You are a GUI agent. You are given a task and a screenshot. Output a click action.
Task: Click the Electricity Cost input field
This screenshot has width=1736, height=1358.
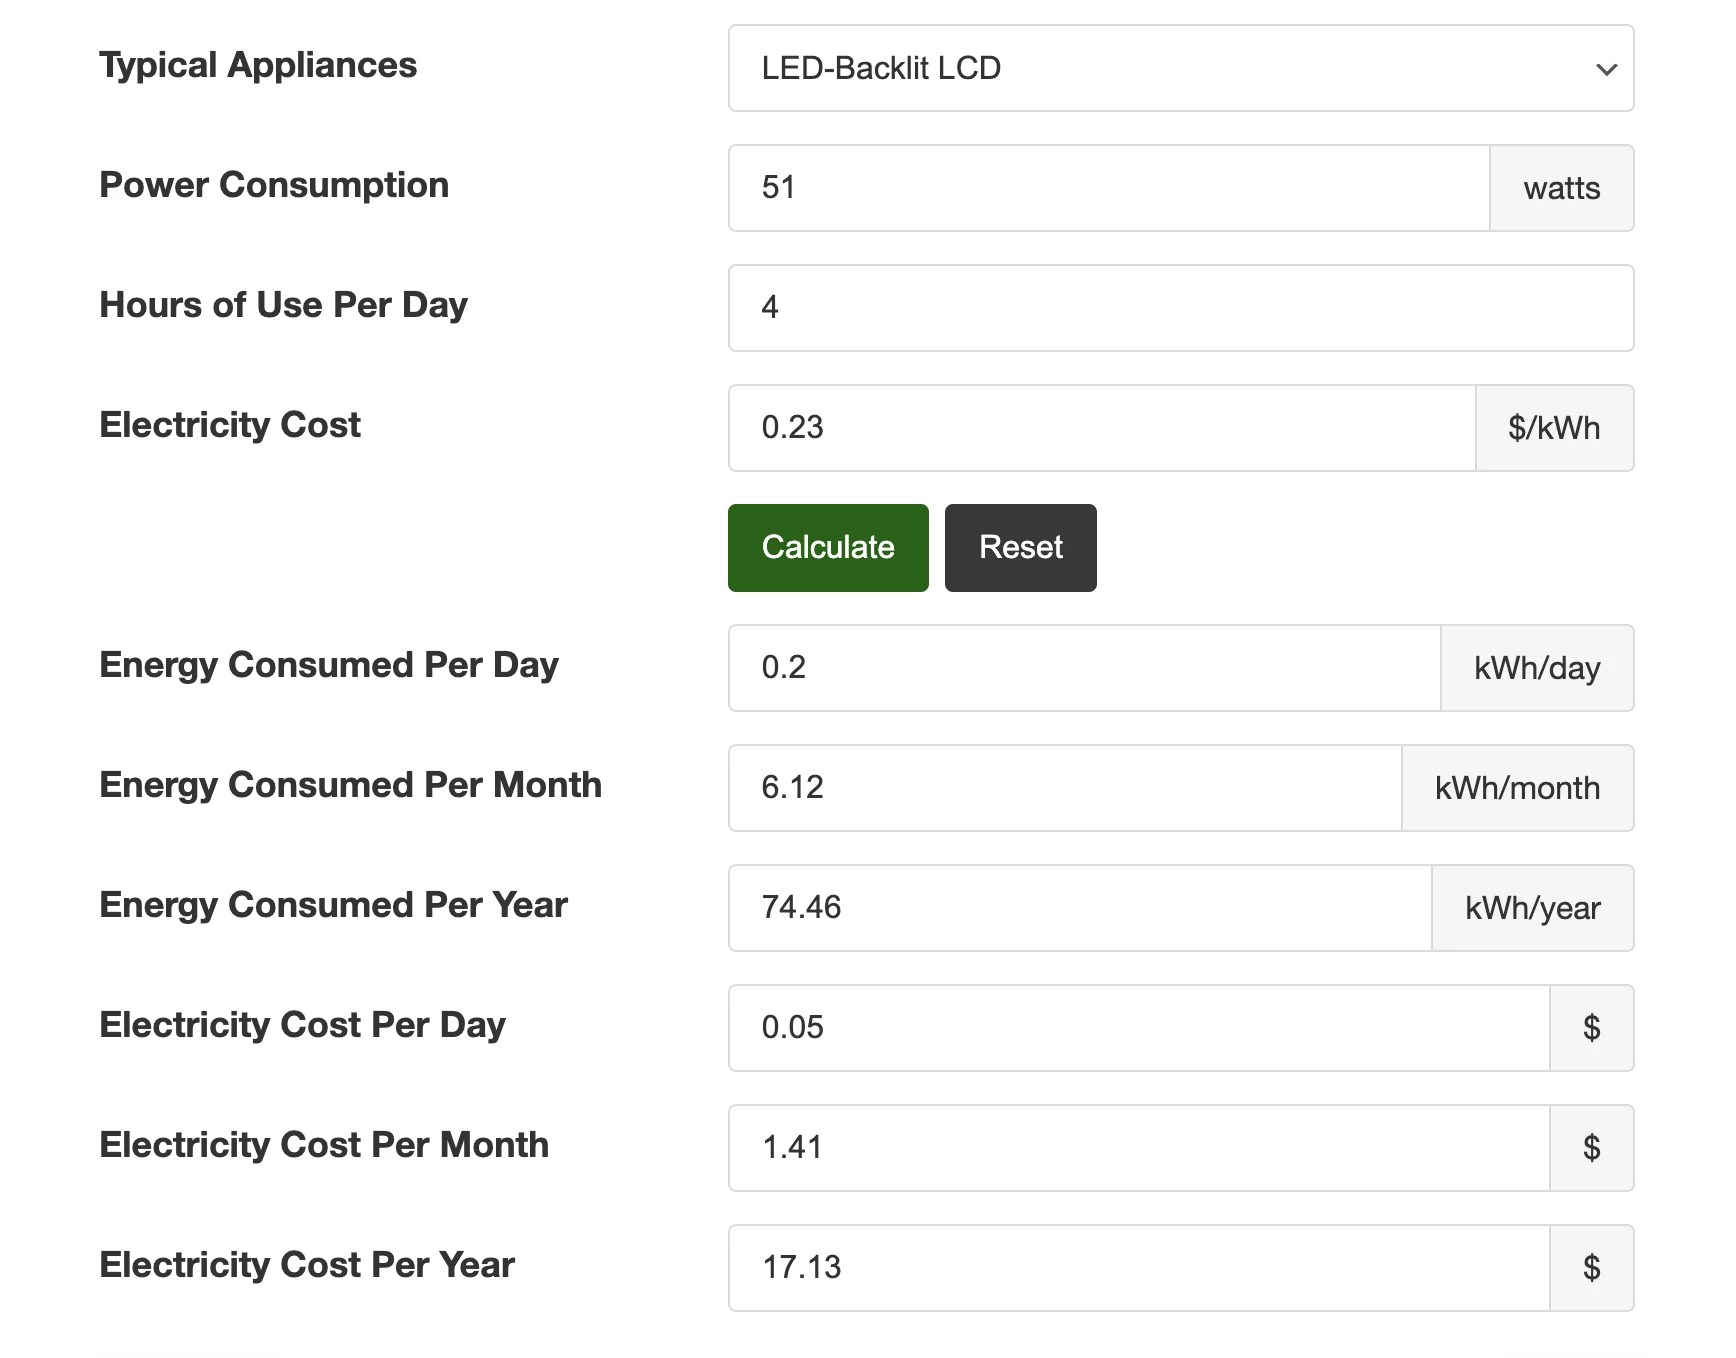[x=1101, y=428]
